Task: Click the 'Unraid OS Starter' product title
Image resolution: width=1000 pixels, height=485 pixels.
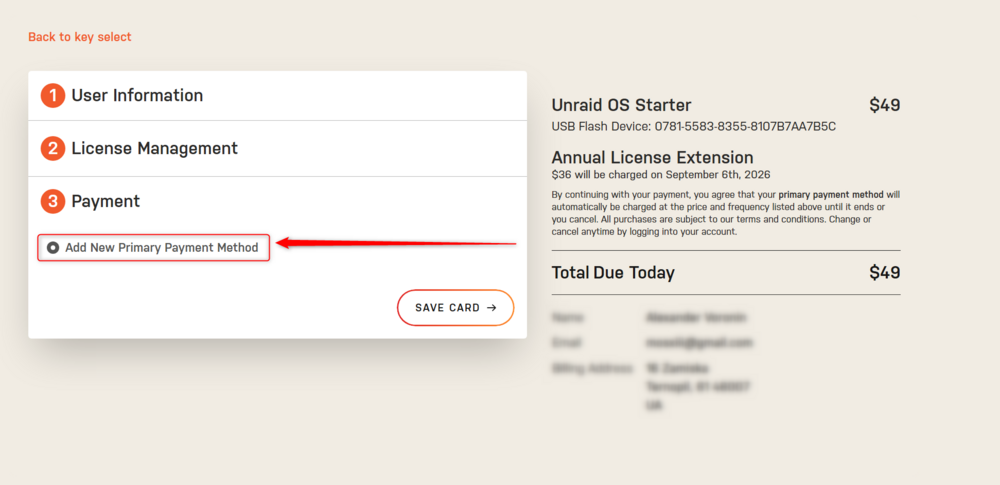Action: tap(621, 105)
